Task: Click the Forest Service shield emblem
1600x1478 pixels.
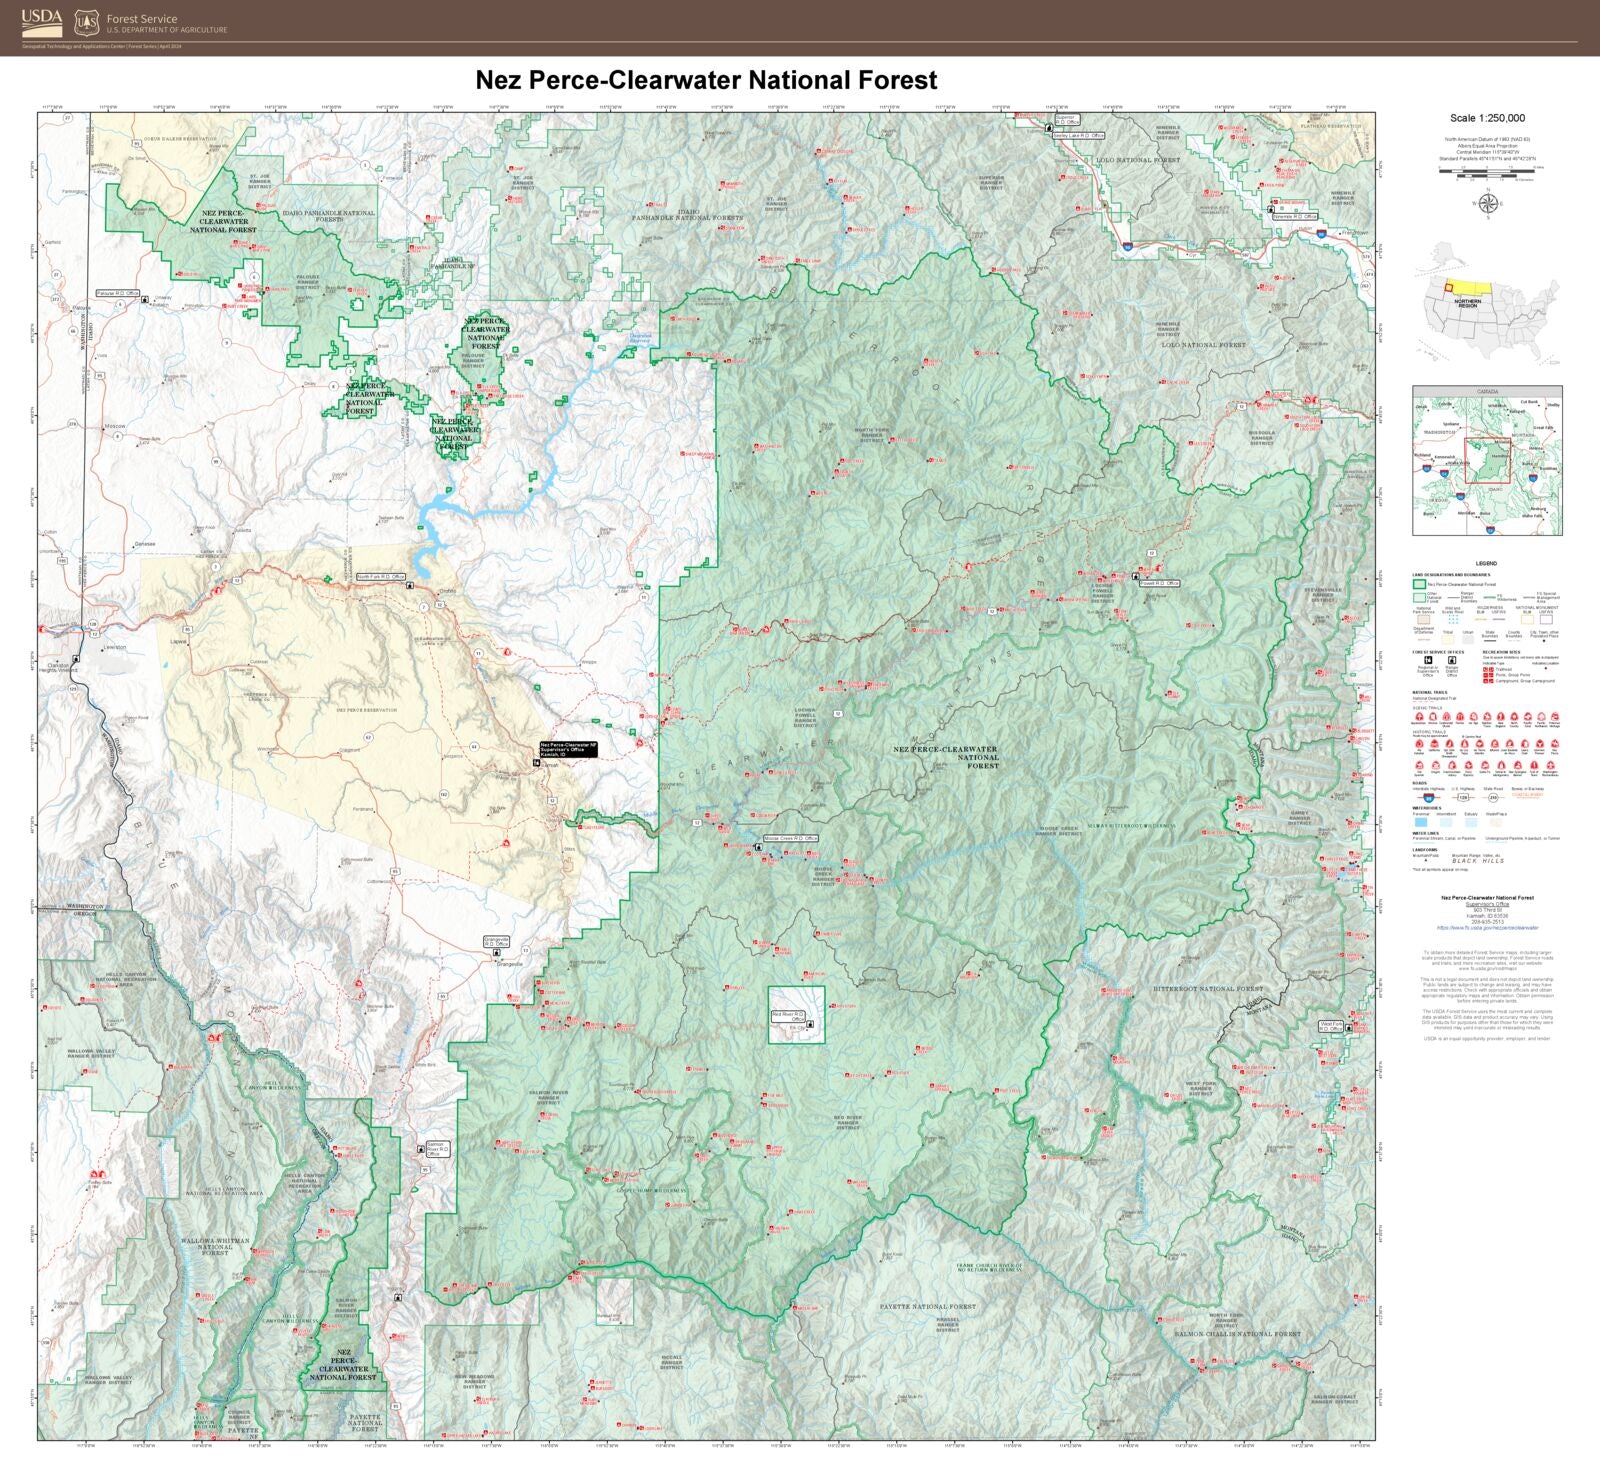Action: coord(87,21)
